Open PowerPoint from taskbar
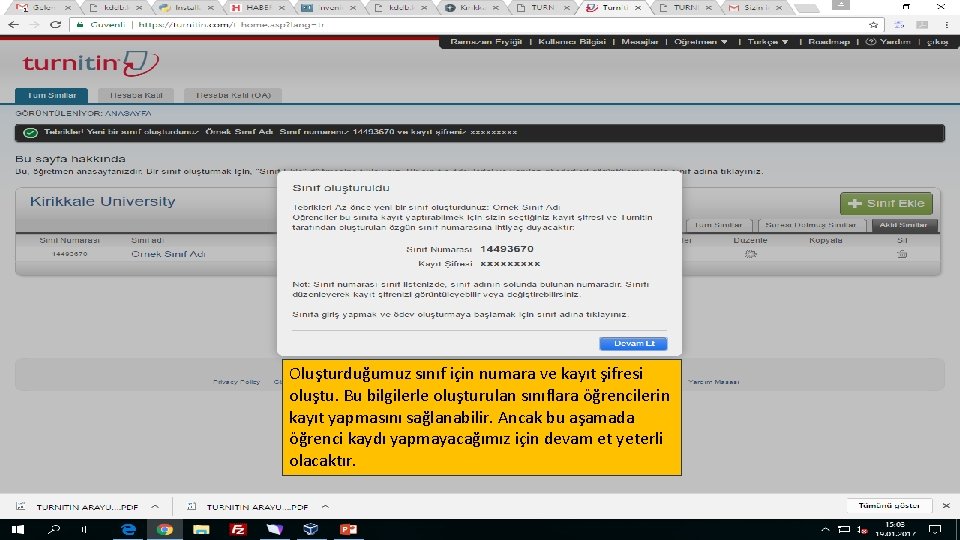Viewport: 960px width, 540px height. [x=348, y=530]
